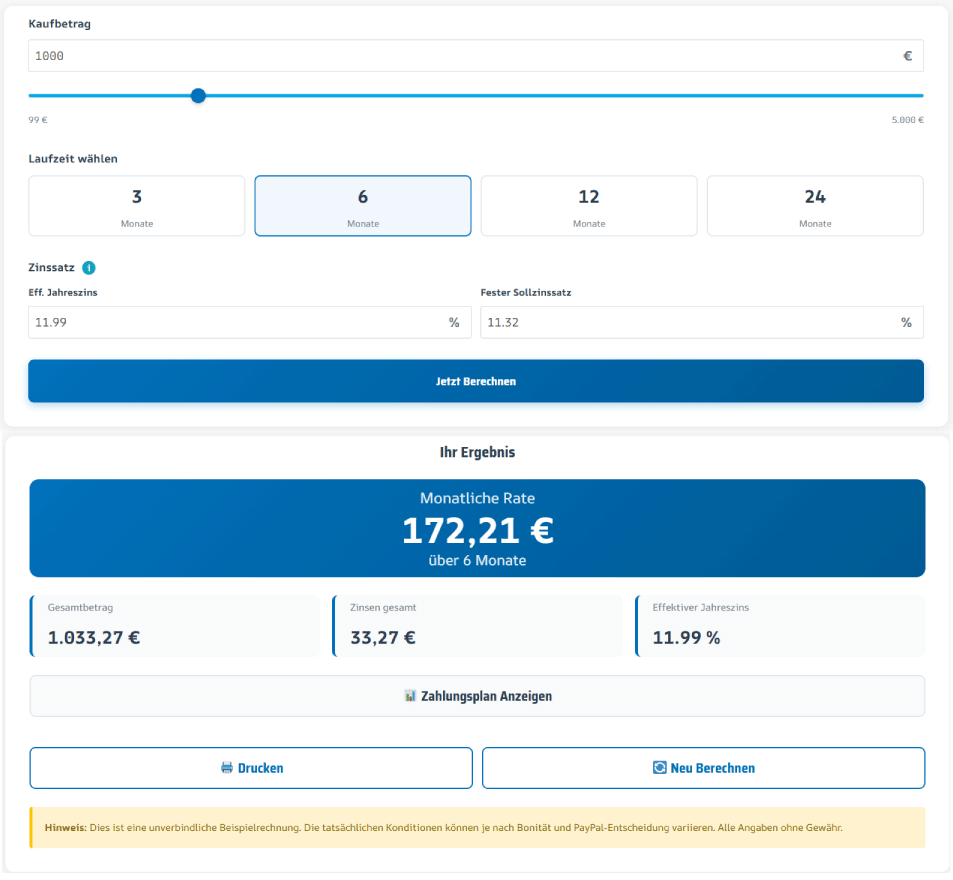This screenshot has height=880, width=953.
Task: Click the percent symbol in Eff. Jahreszins field
Action: 453,322
